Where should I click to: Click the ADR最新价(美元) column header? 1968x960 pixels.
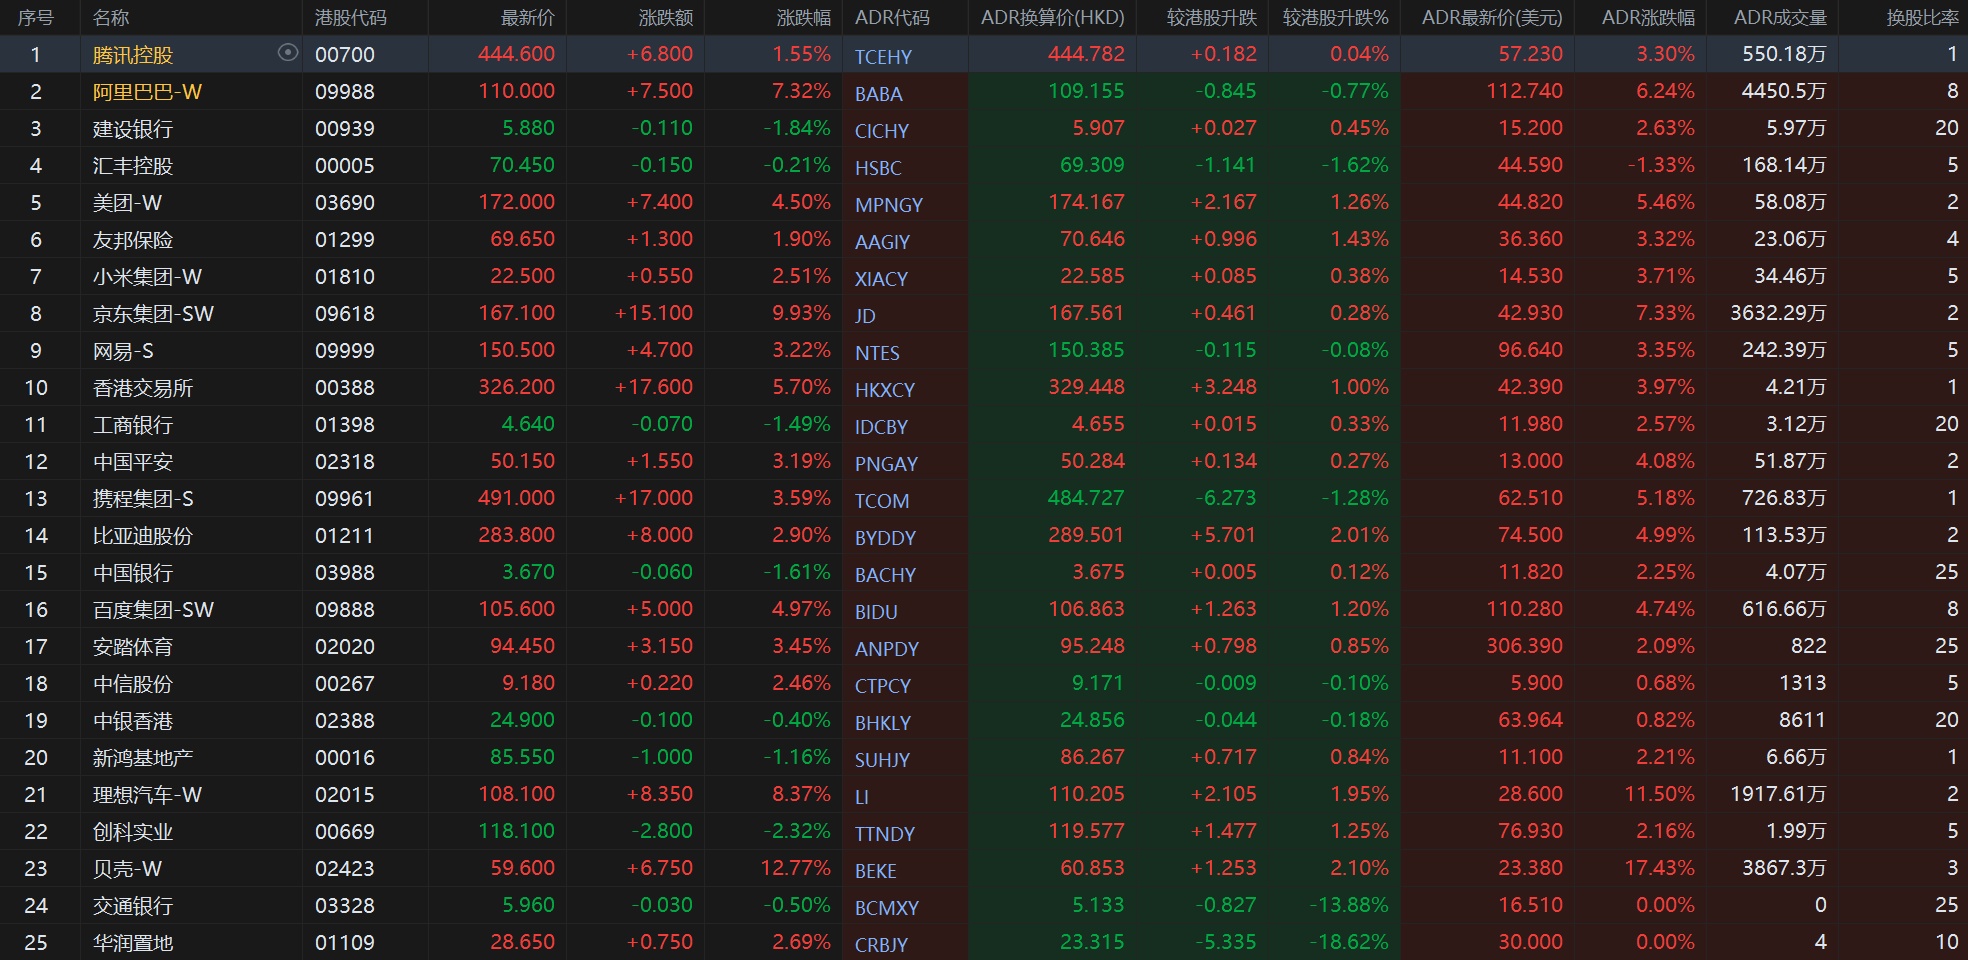coord(1491,18)
